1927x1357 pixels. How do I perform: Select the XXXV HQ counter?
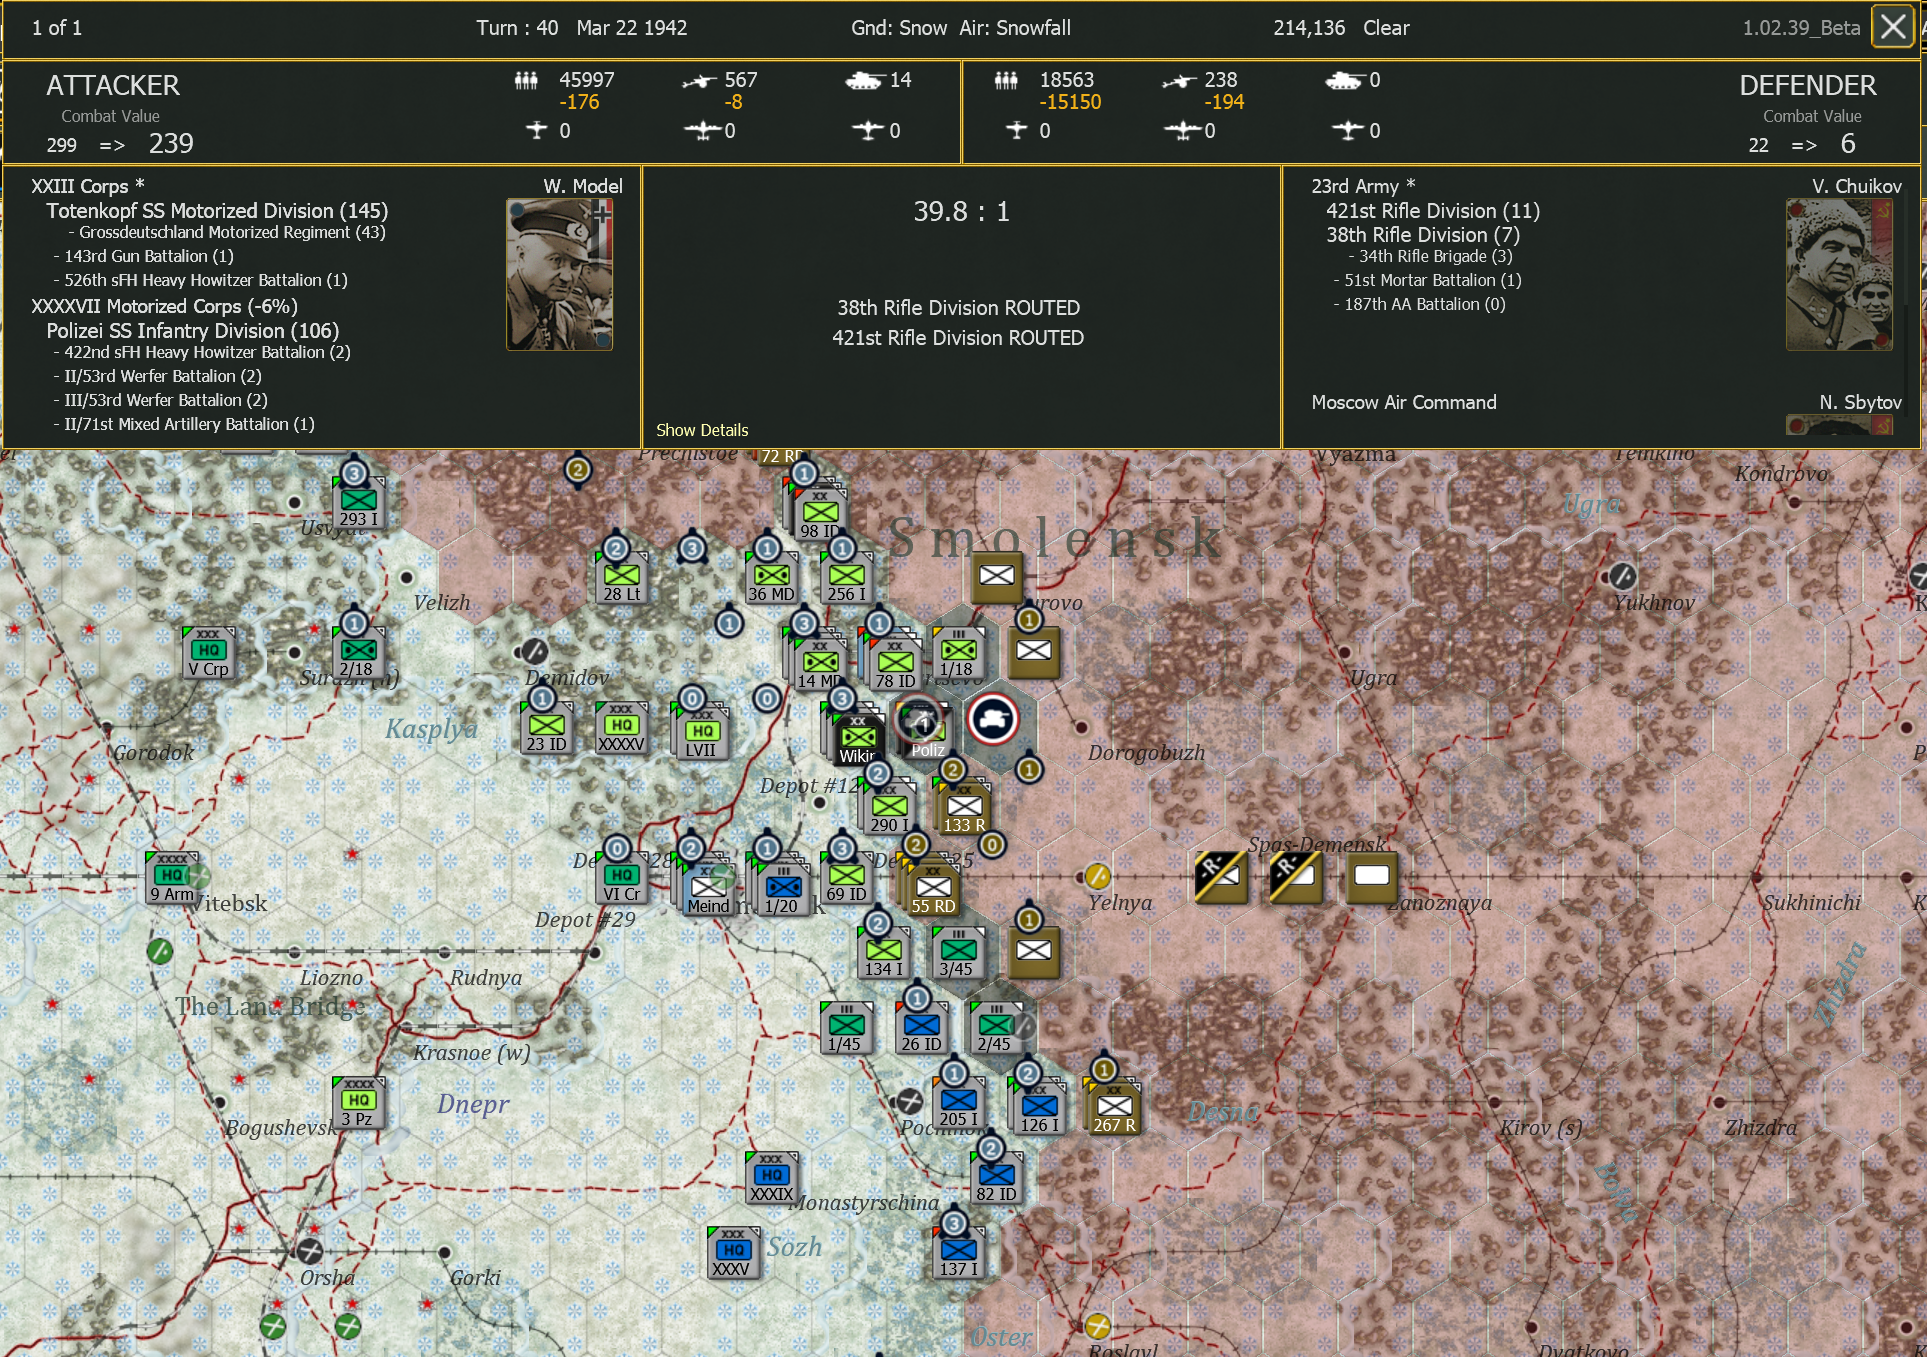[x=734, y=1253]
